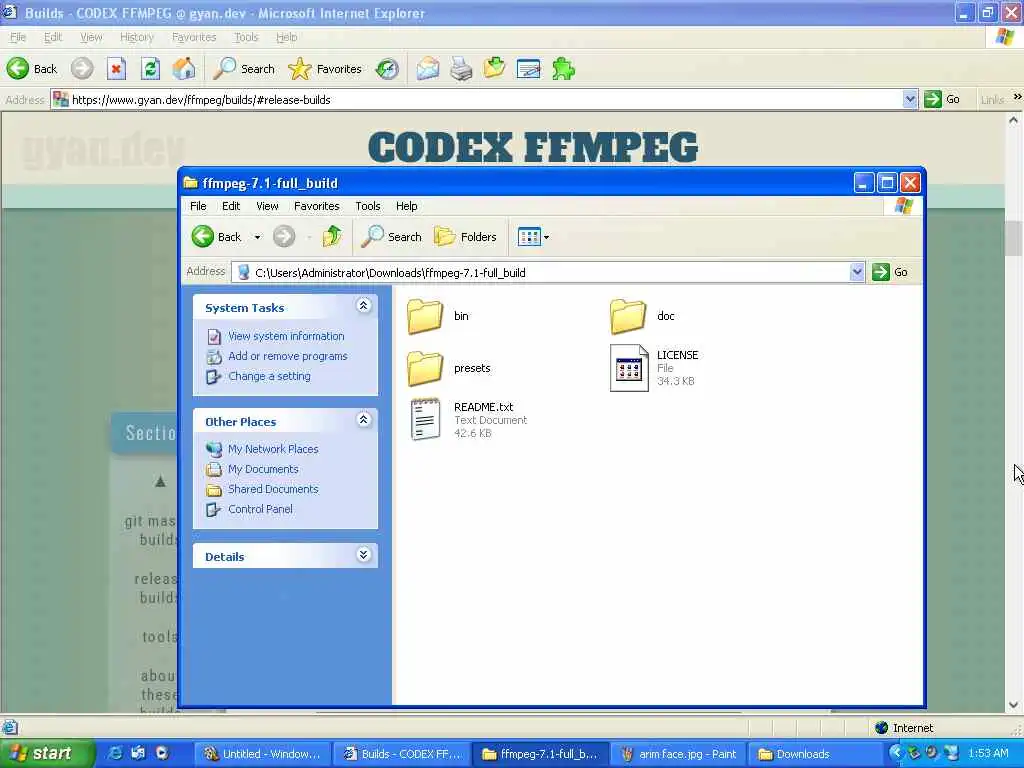The width and height of the screenshot is (1024, 768).
Task: Click the Views icon in the folder toolbar
Action: coord(529,236)
